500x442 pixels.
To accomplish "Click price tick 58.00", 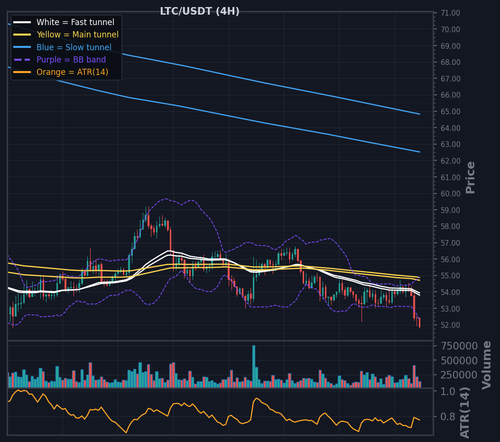I will (x=450, y=226).
